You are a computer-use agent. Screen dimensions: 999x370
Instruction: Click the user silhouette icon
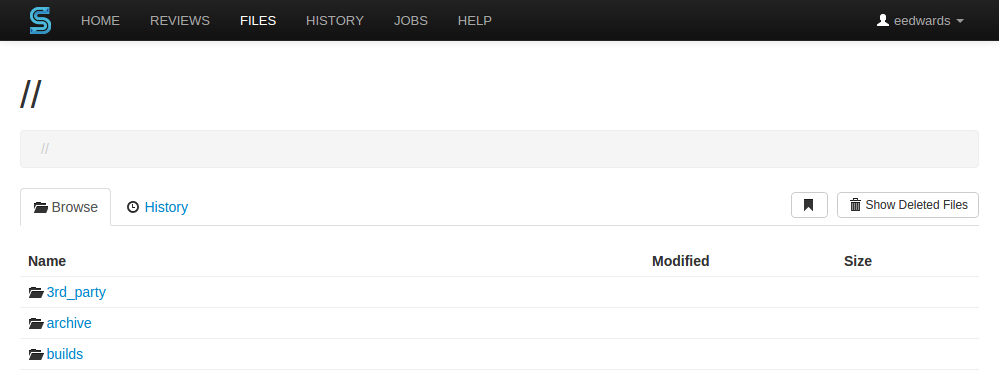click(x=883, y=20)
